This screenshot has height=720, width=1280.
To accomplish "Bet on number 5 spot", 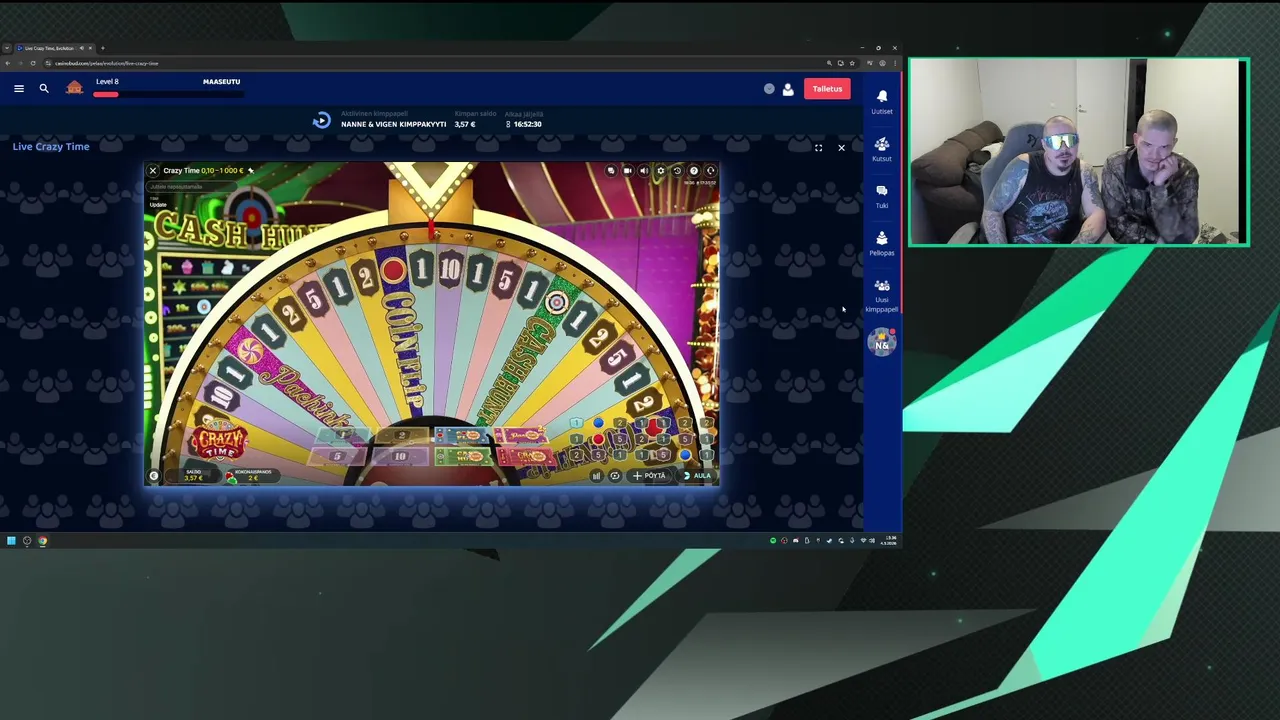I will (x=337, y=456).
